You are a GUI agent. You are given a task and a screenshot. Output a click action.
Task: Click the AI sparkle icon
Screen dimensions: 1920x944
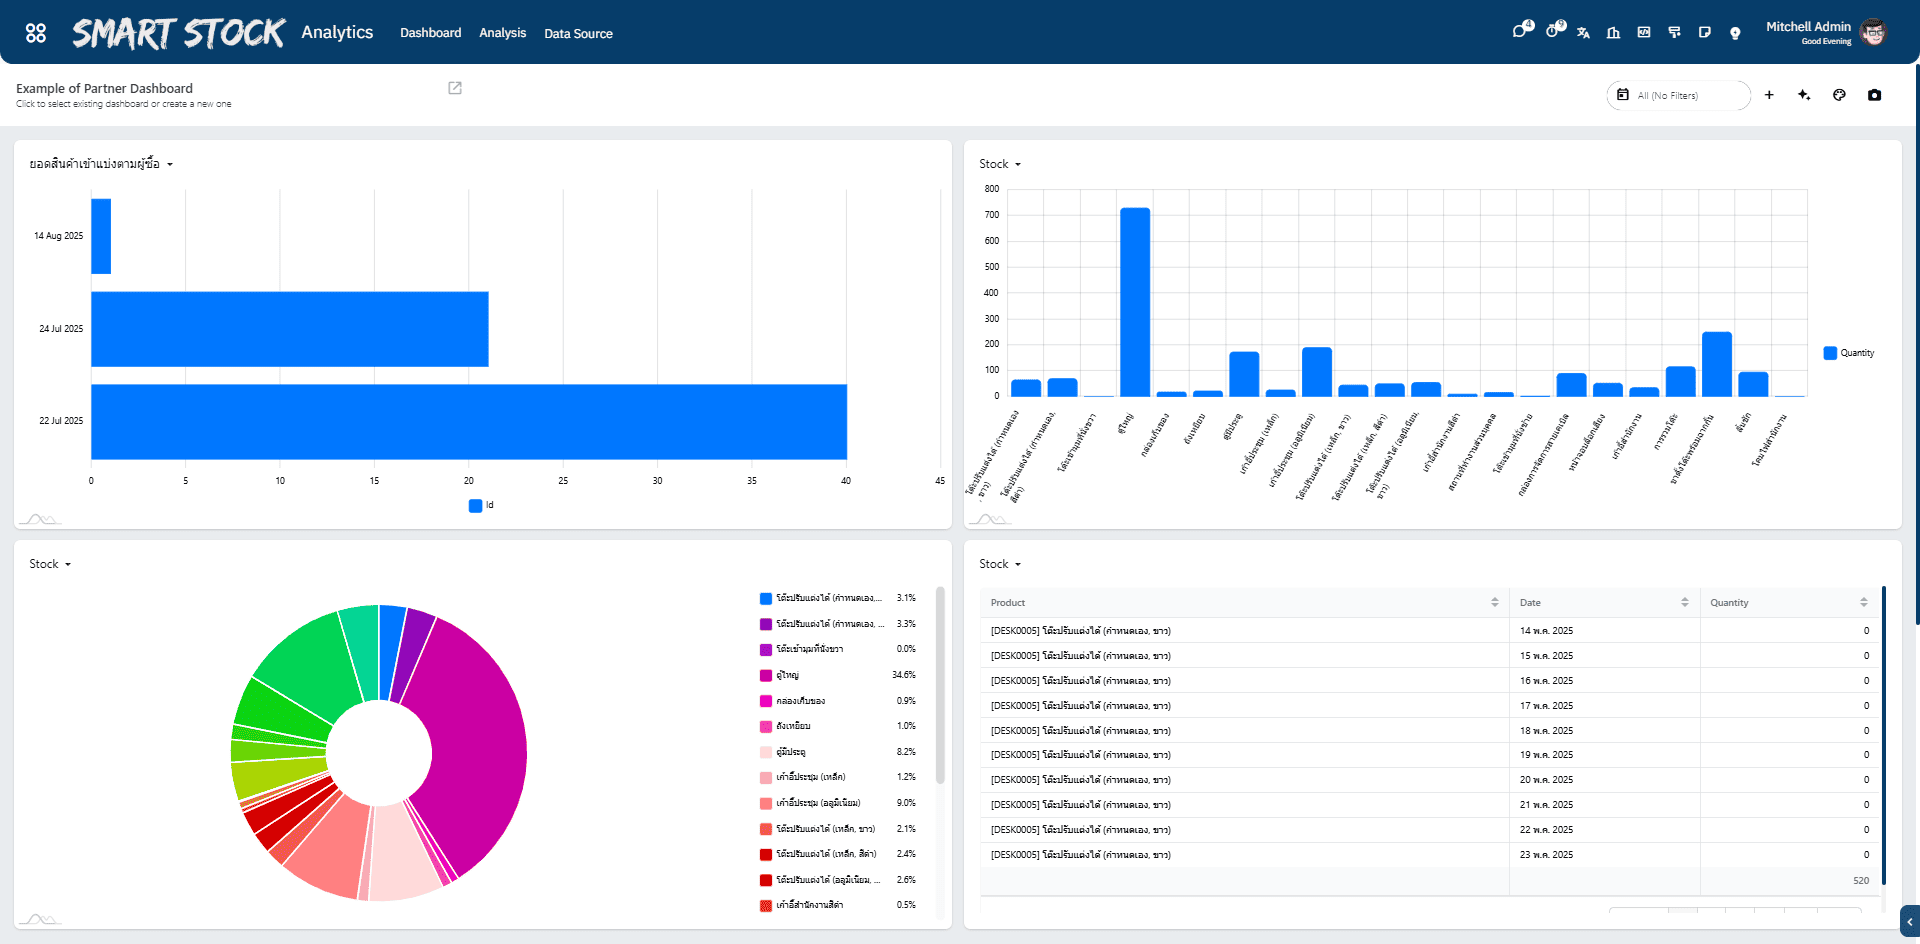tap(1804, 95)
